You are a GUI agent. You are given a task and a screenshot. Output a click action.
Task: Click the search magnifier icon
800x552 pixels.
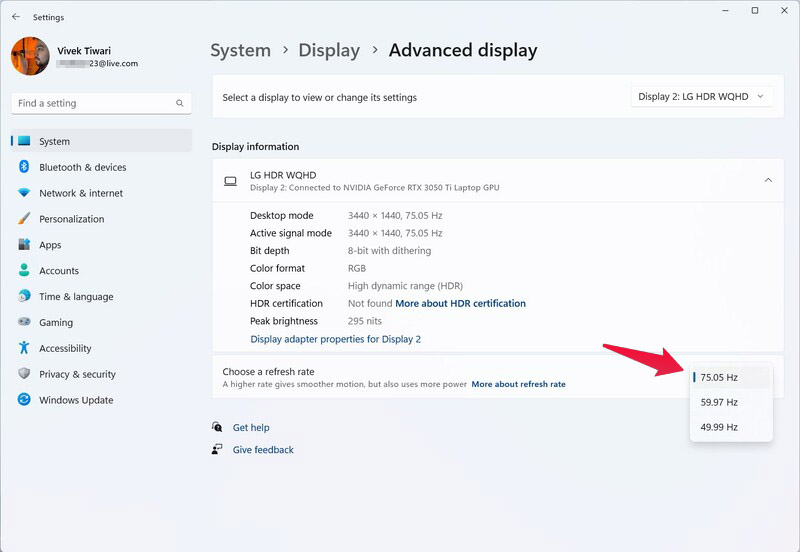[180, 103]
